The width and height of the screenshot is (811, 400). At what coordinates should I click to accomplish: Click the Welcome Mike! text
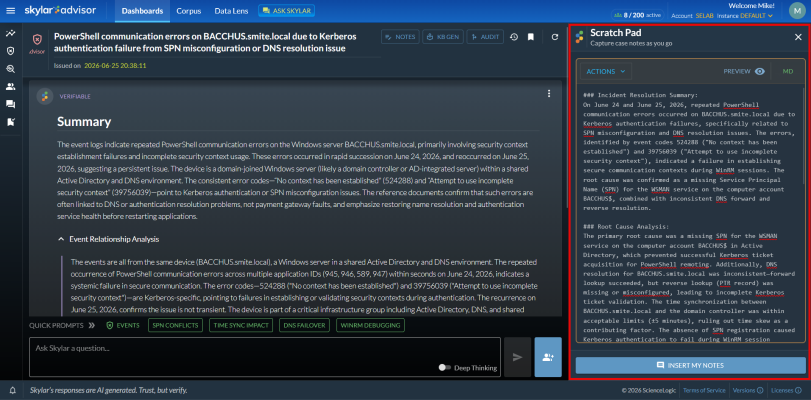751,6
